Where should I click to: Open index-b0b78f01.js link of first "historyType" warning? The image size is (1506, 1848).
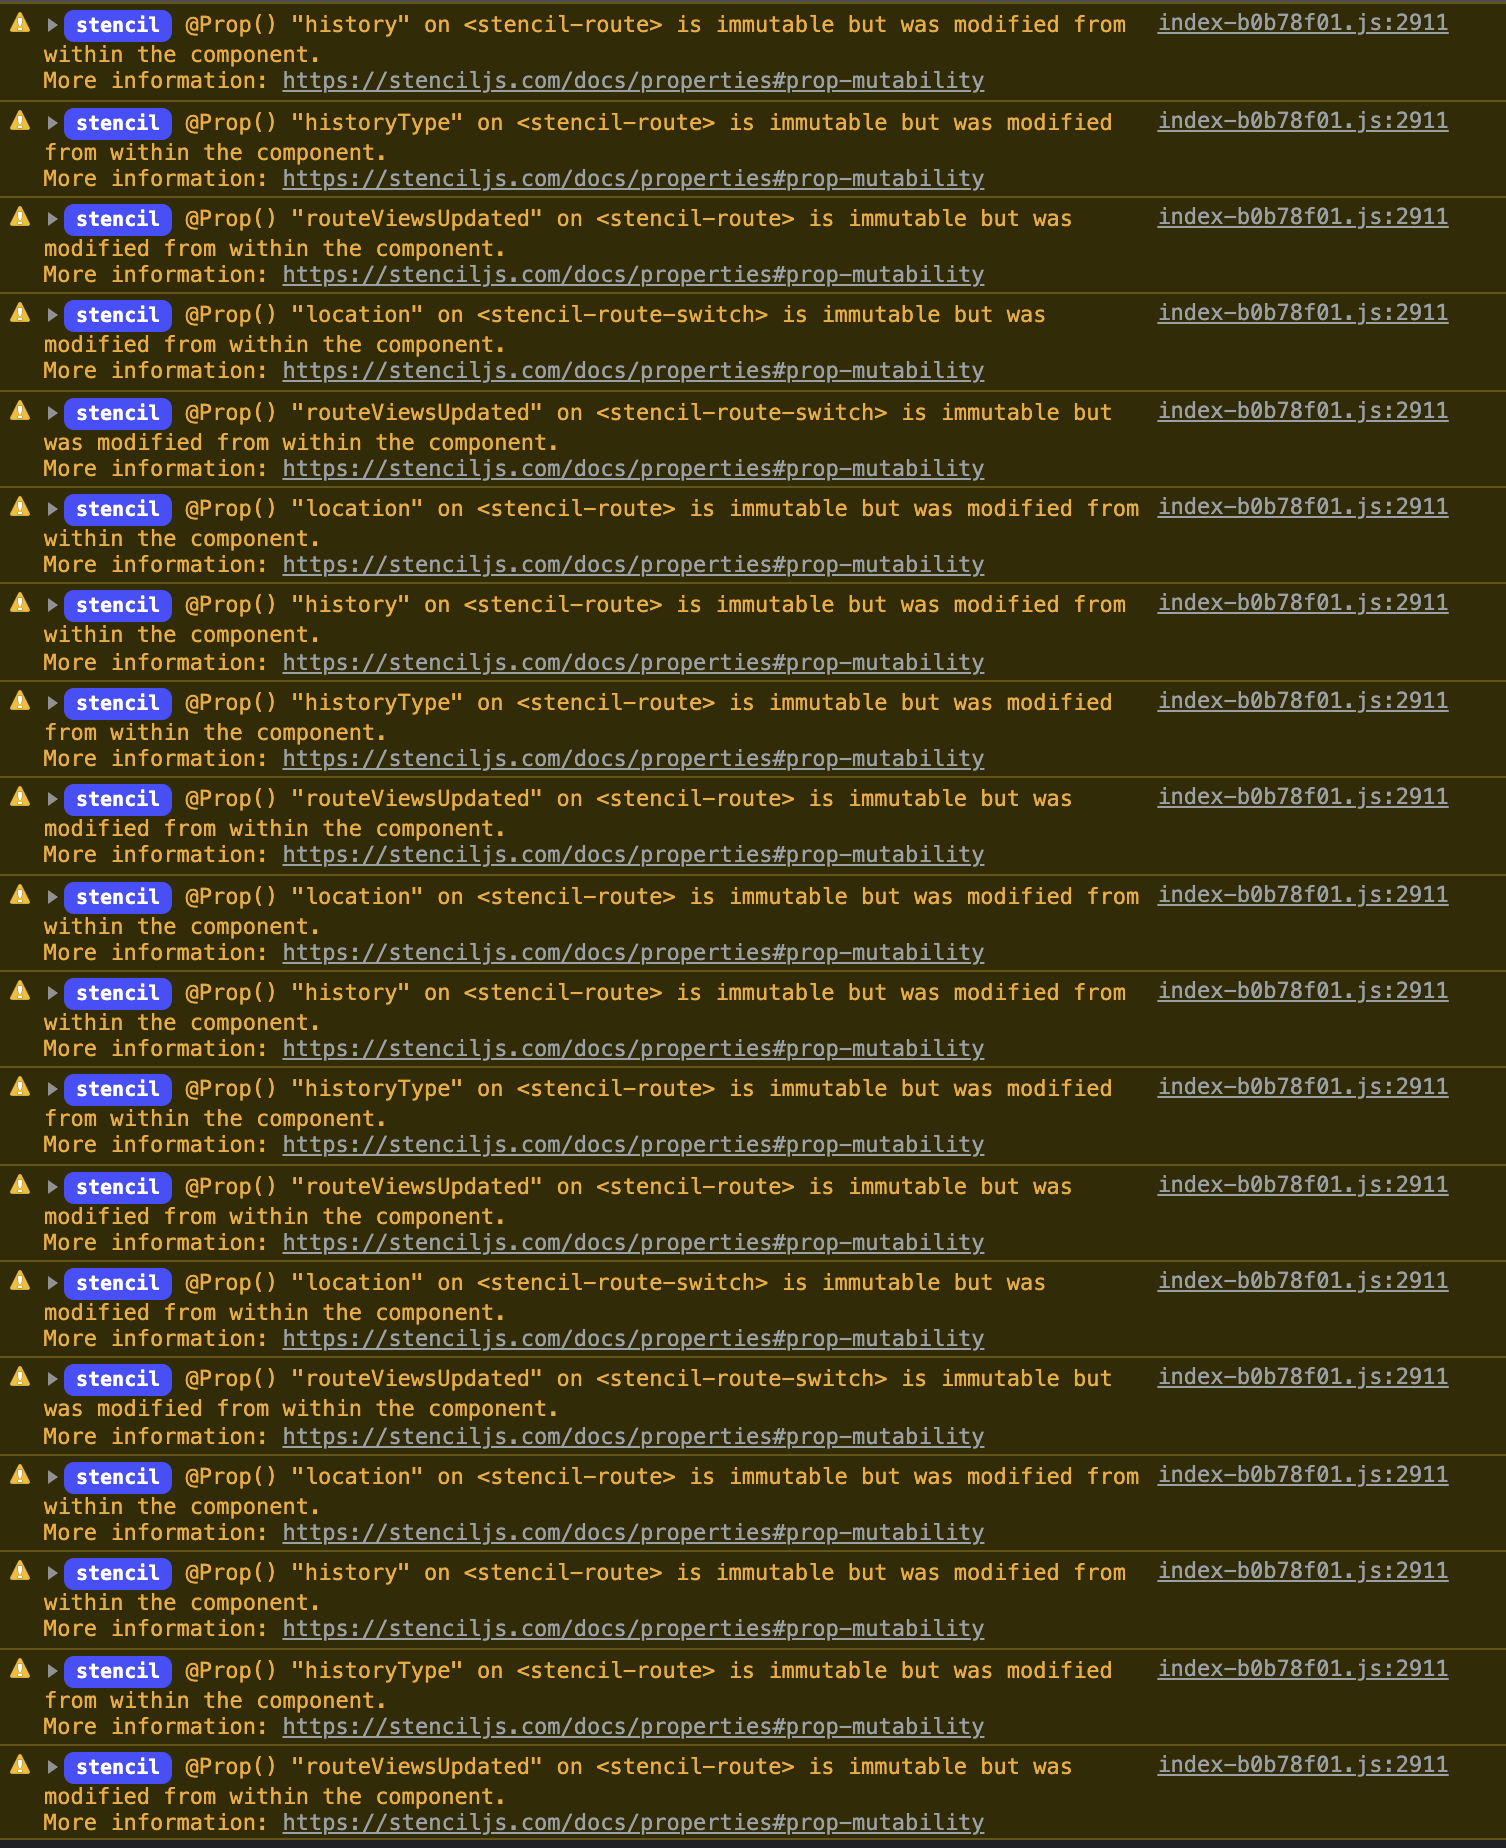(x=1302, y=121)
